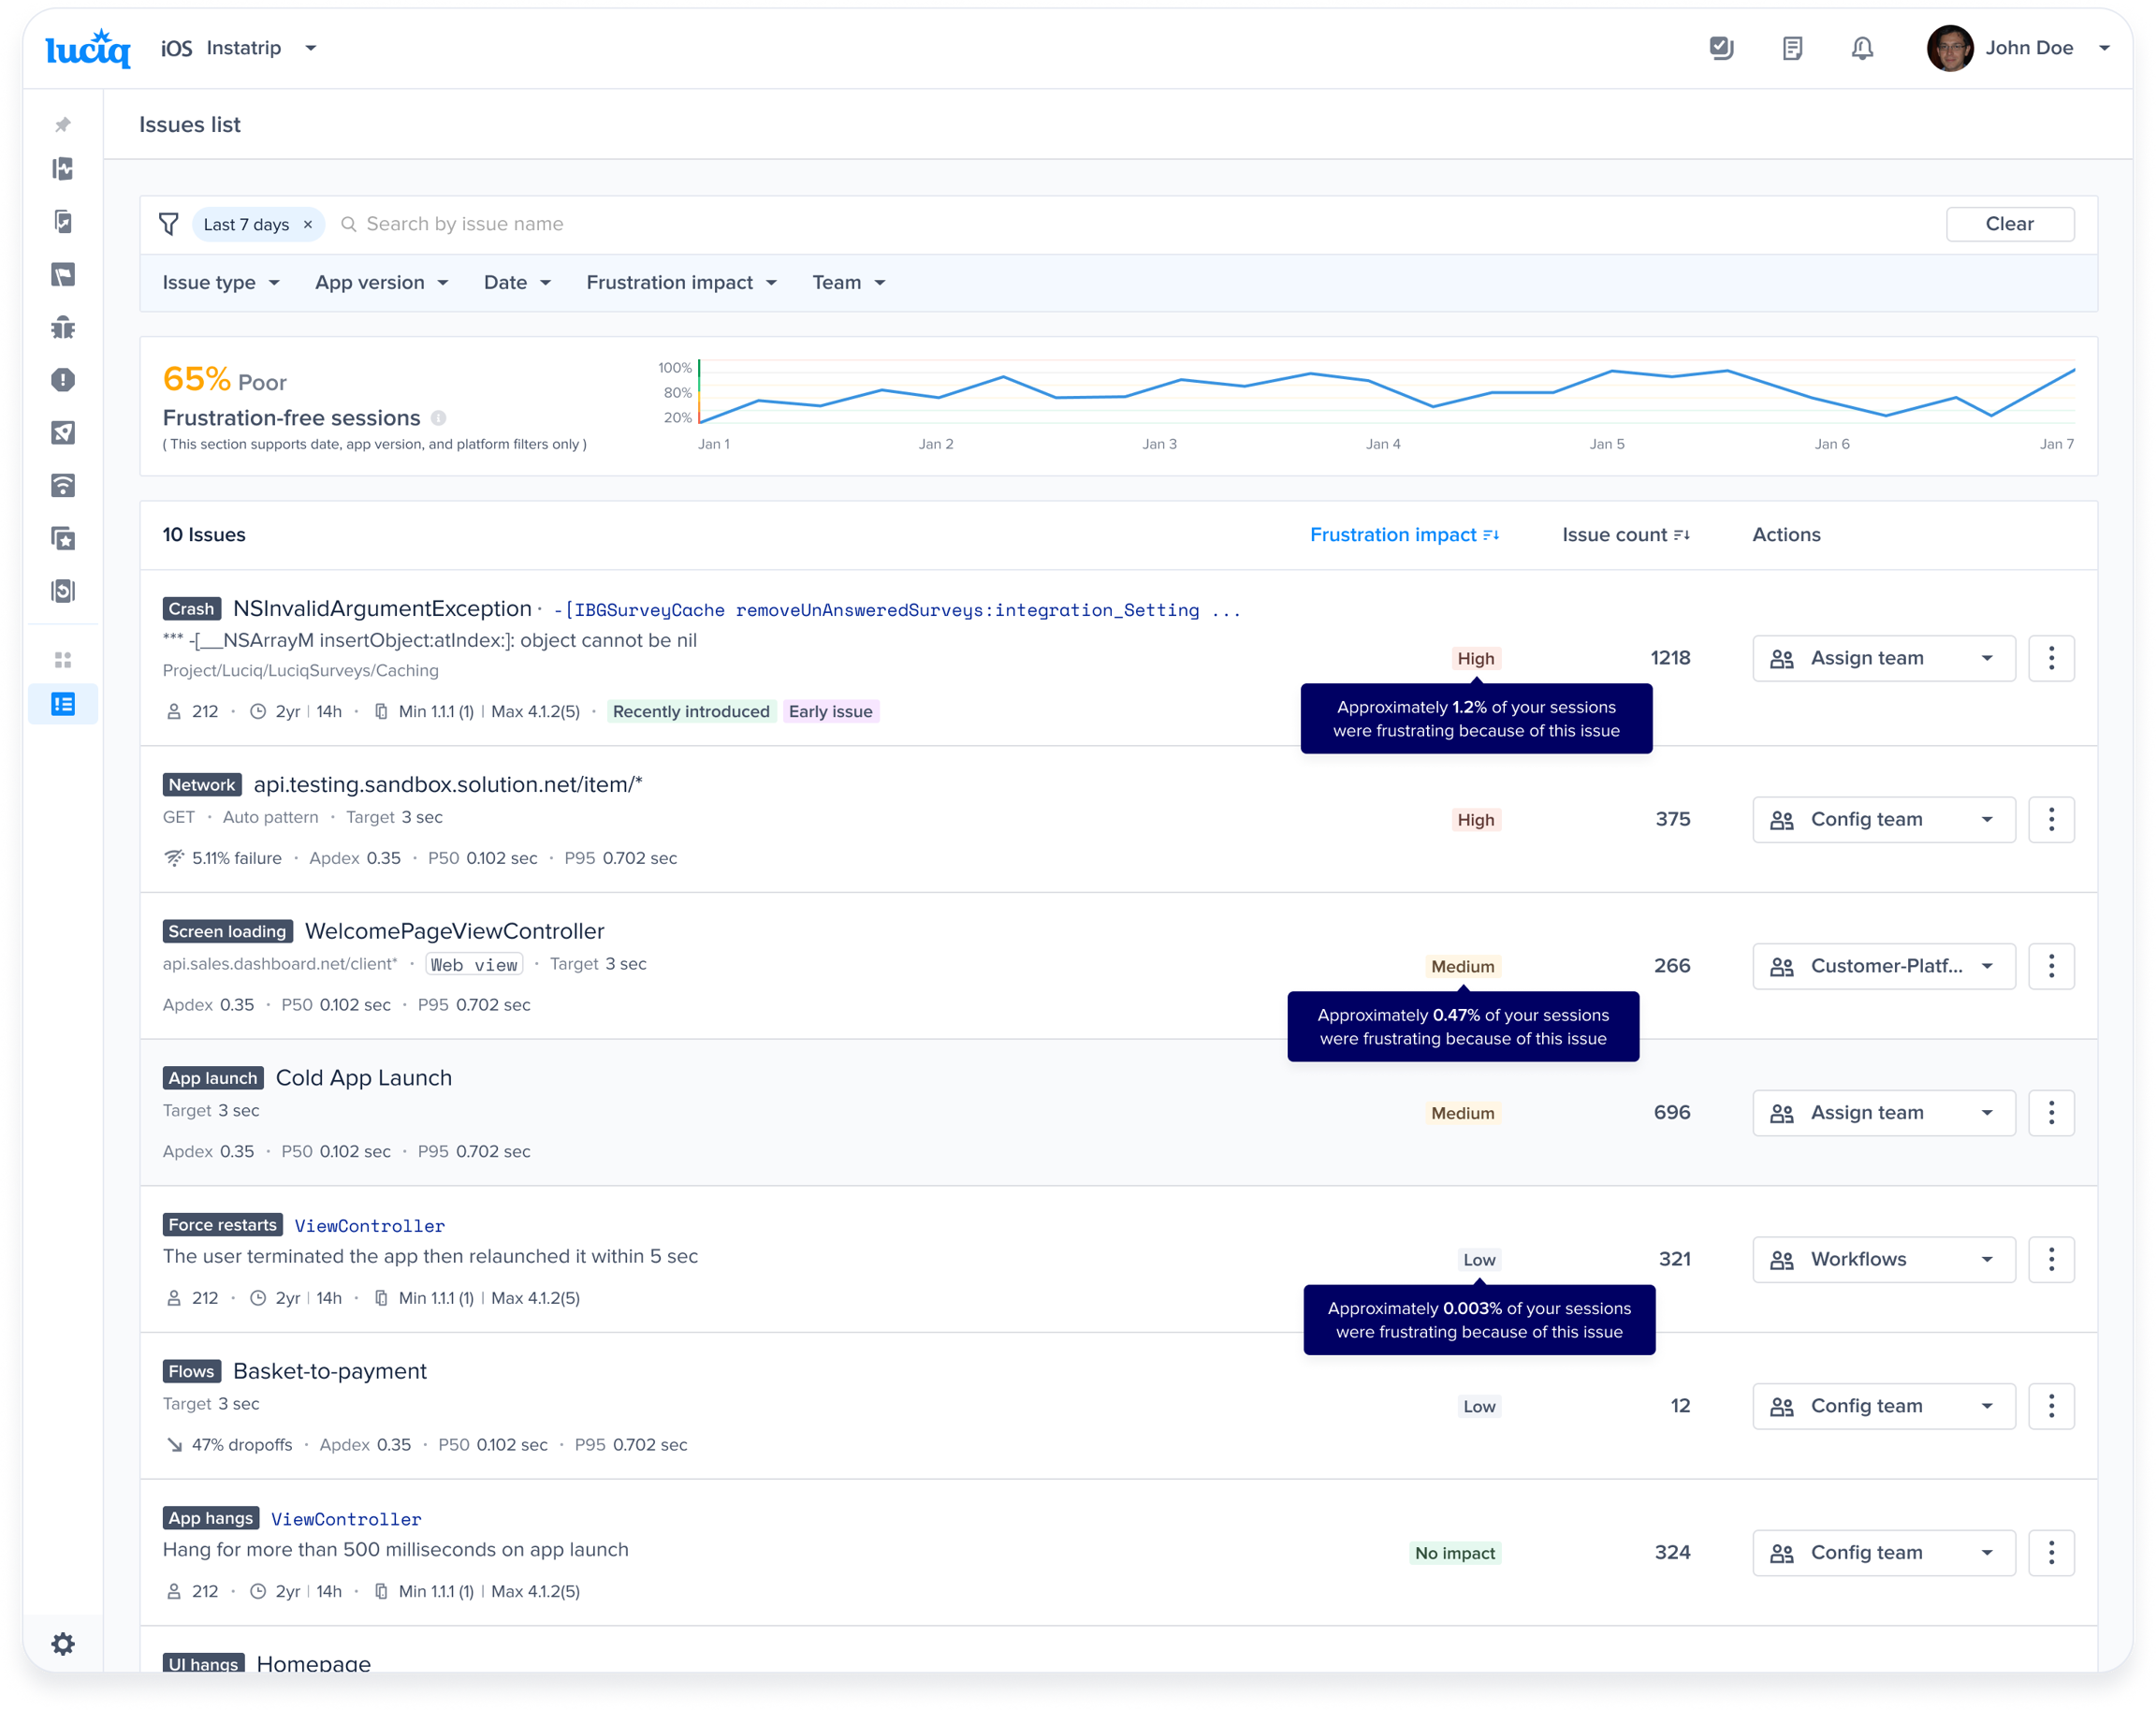Click the Search by issue name field
Viewport: 2156px width, 1710px height.
(x=464, y=224)
